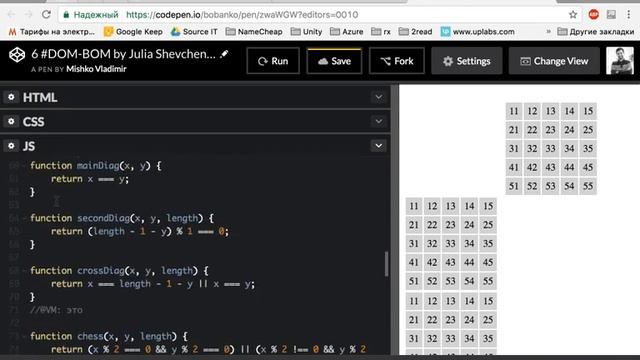Open HTML editor settings gear

(11, 97)
